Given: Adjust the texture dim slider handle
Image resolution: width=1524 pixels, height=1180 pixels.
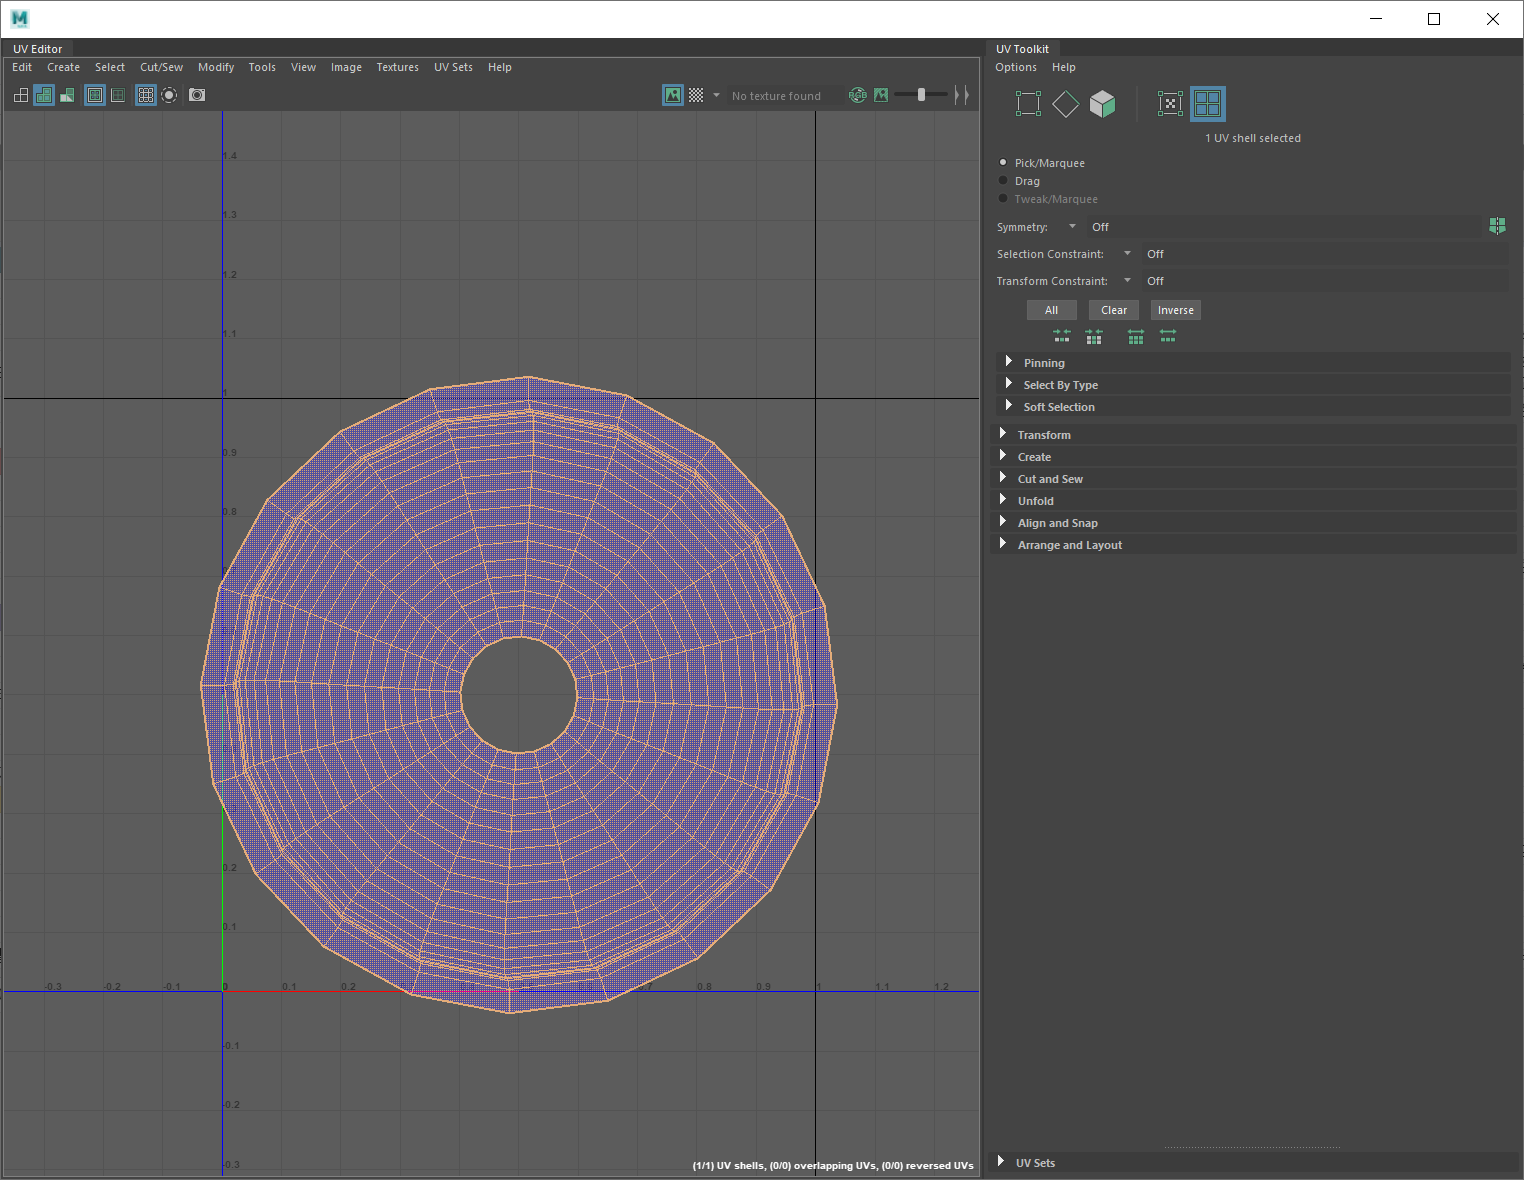Looking at the screenshot, I should (921, 95).
